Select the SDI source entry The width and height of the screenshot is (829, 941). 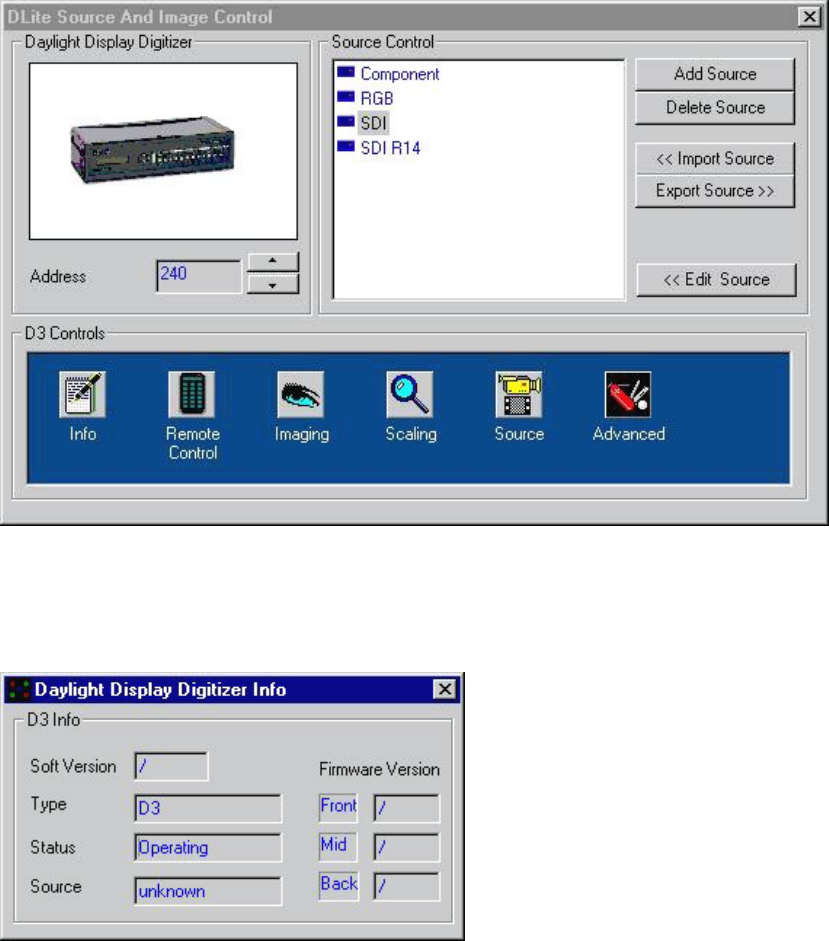(373, 123)
